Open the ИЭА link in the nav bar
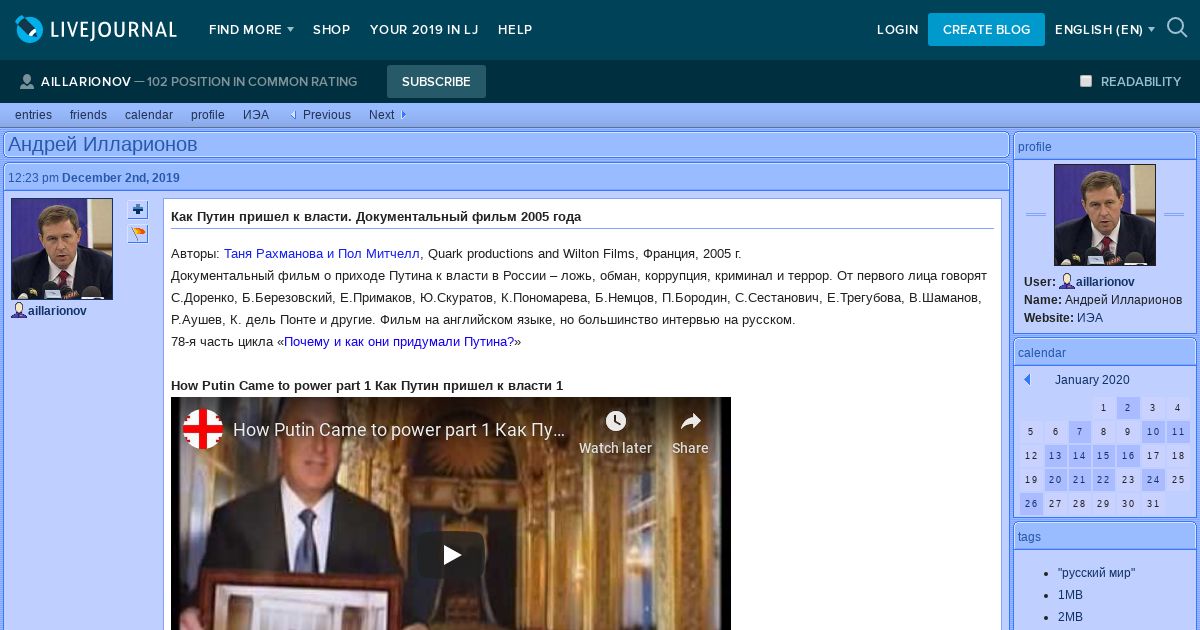The height and width of the screenshot is (630, 1200). pyautogui.click(x=256, y=115)
